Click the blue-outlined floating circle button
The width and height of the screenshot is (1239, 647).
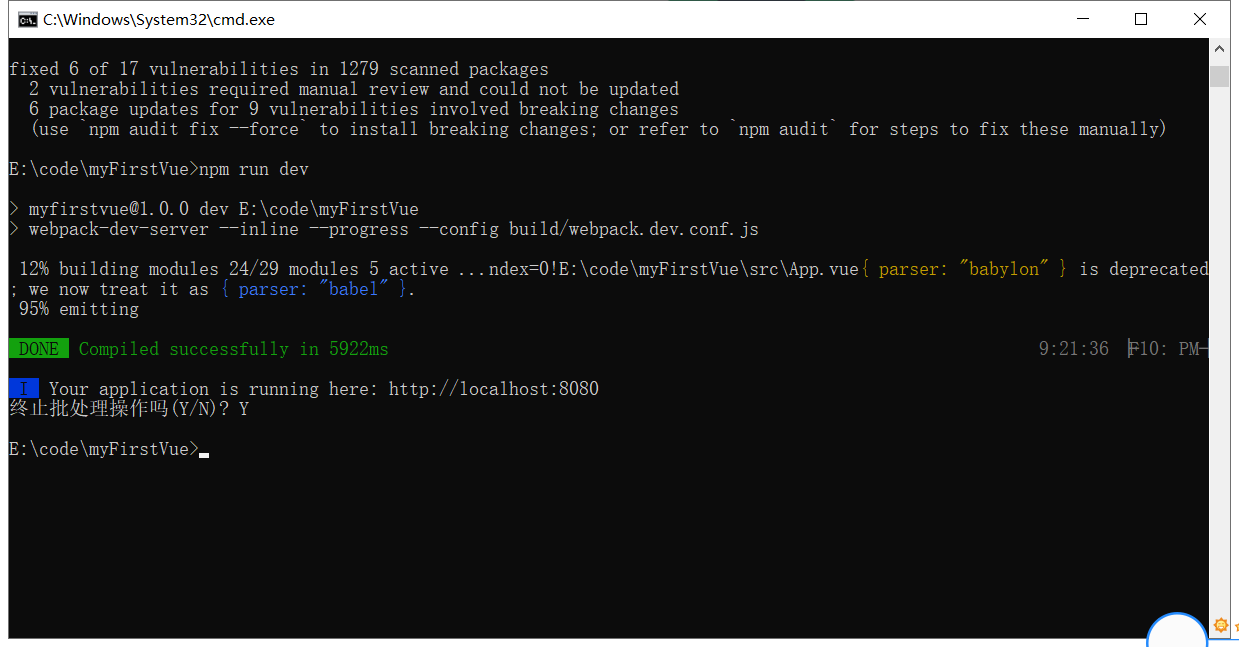point(1177,633)
